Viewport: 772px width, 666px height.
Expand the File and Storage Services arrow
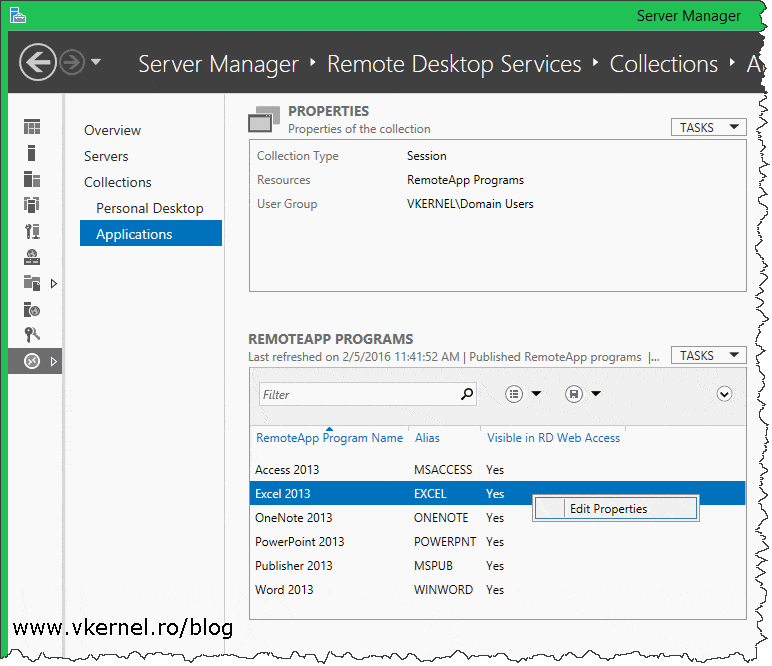coord(54,284)
